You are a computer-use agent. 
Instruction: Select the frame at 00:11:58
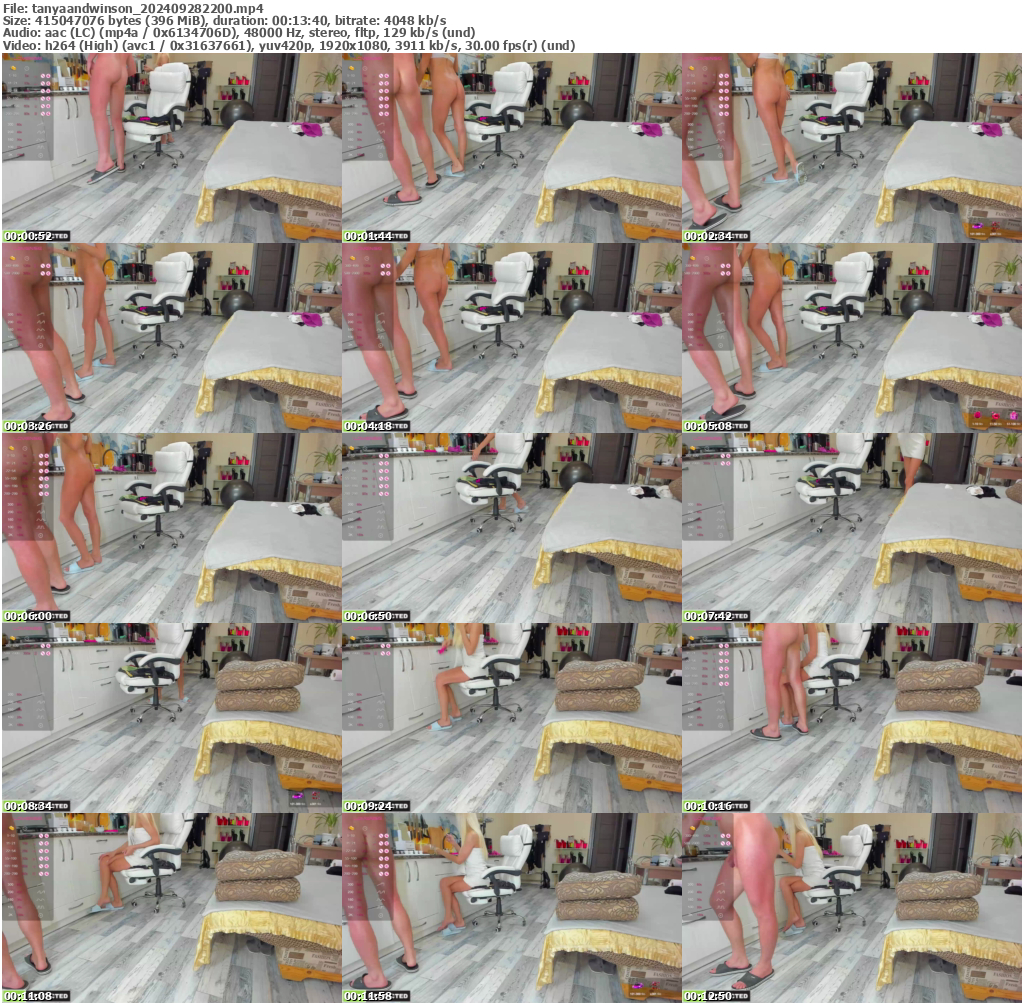tap(512, 908)
